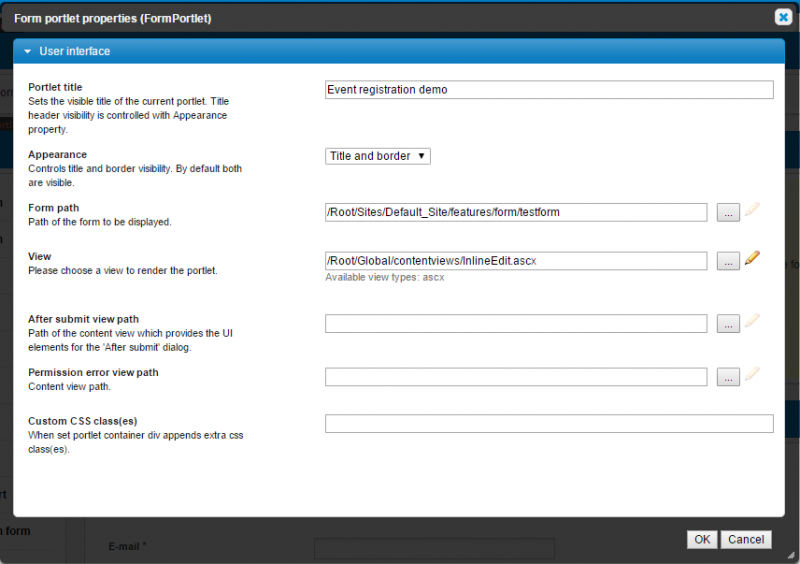
Task: Click into the Form path text field
Action: 516,212
